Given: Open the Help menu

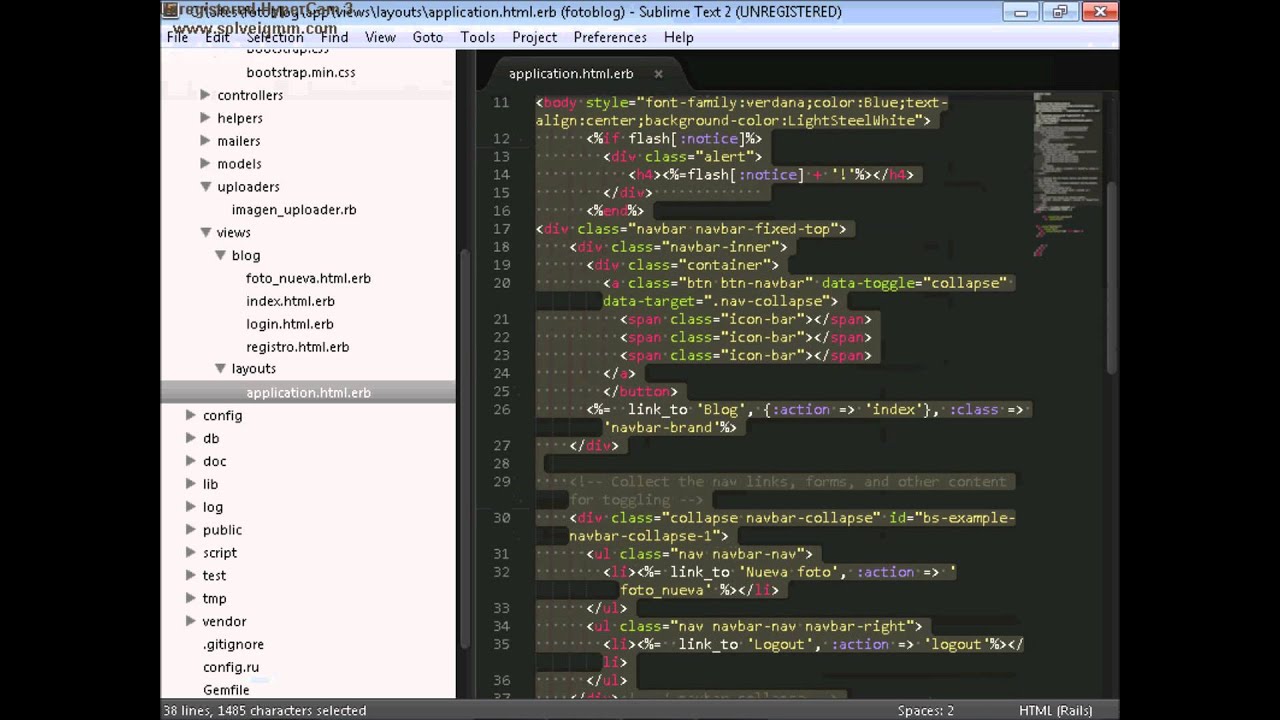Looking at the screenshot, I should [x=679, y=37].
